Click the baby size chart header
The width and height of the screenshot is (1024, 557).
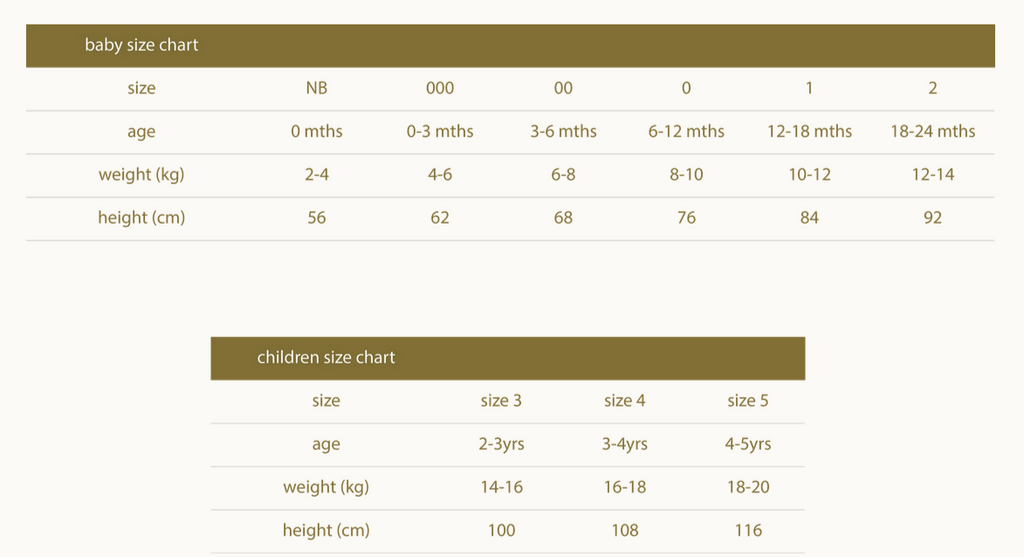point(510,46)
